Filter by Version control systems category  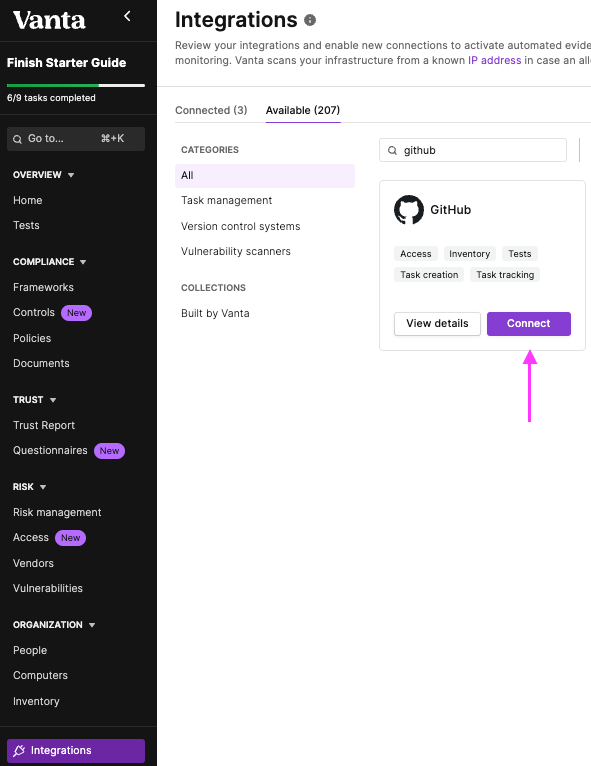[x=241, y=226]
